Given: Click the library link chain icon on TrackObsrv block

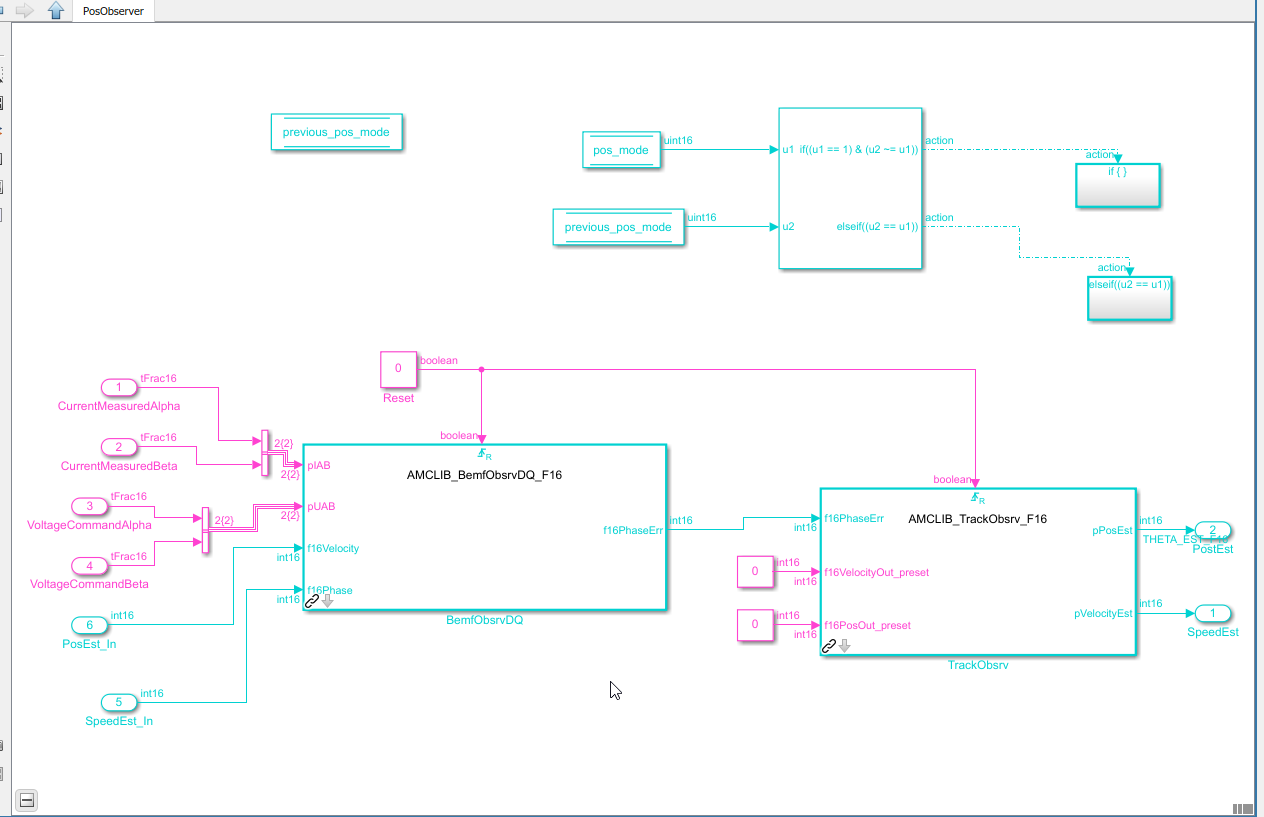Looking at the screenshot, I should pos(828,646).
